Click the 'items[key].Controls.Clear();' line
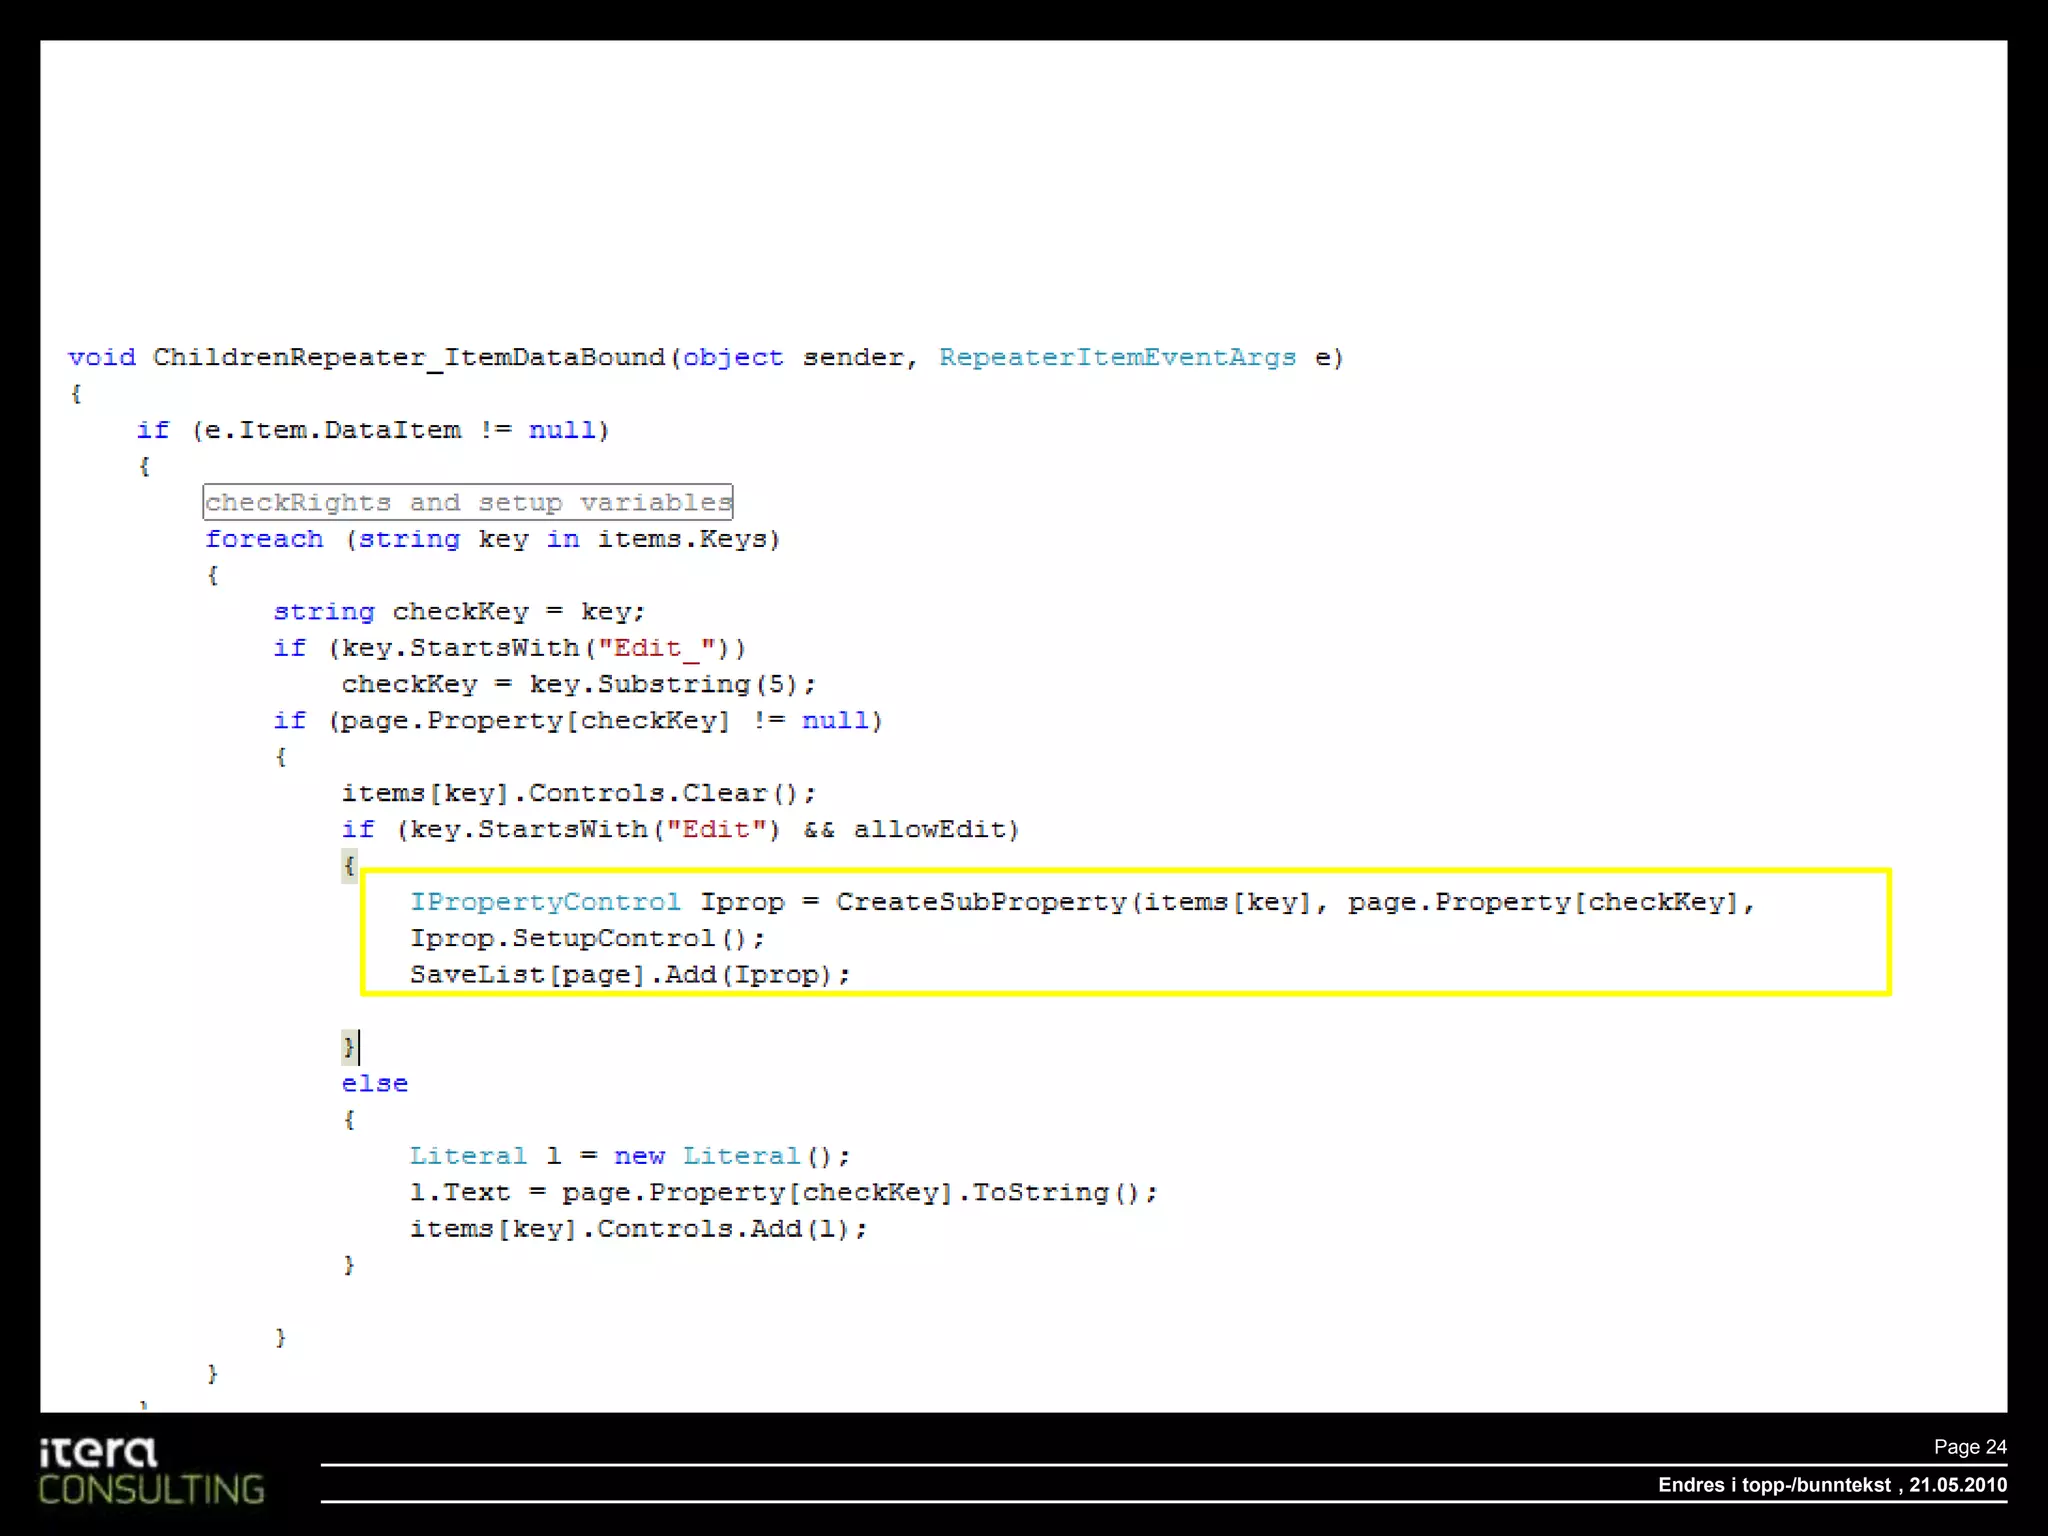 pos(578,793)
